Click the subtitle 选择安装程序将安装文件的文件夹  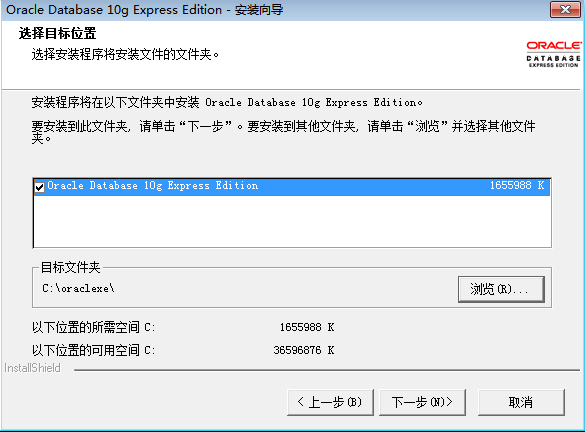pos(125,54)
